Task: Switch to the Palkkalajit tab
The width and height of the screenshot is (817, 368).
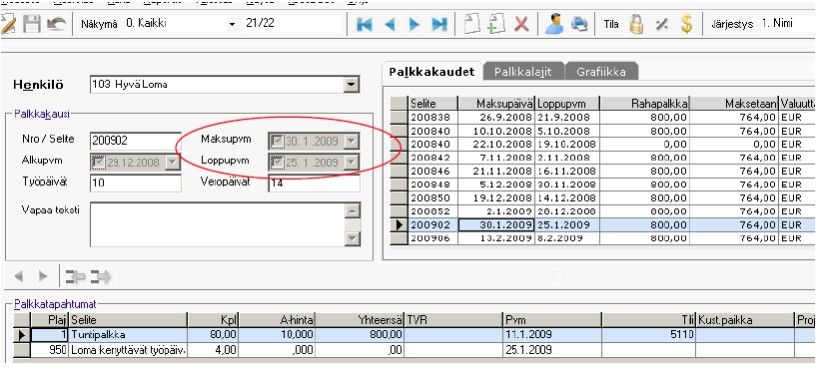Action: [523, 72]
